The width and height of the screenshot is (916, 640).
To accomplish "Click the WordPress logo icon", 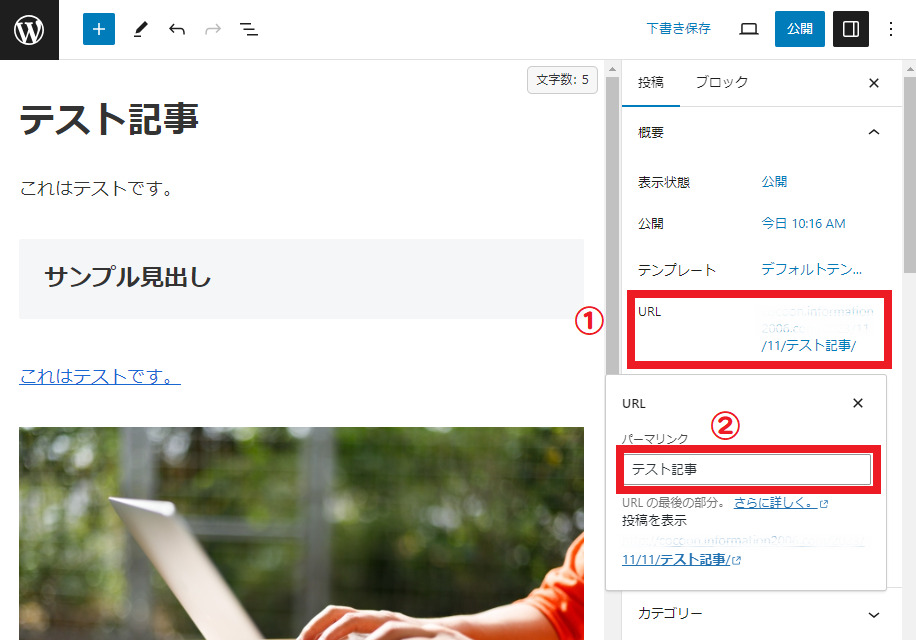I will click(x=29, y=29).
